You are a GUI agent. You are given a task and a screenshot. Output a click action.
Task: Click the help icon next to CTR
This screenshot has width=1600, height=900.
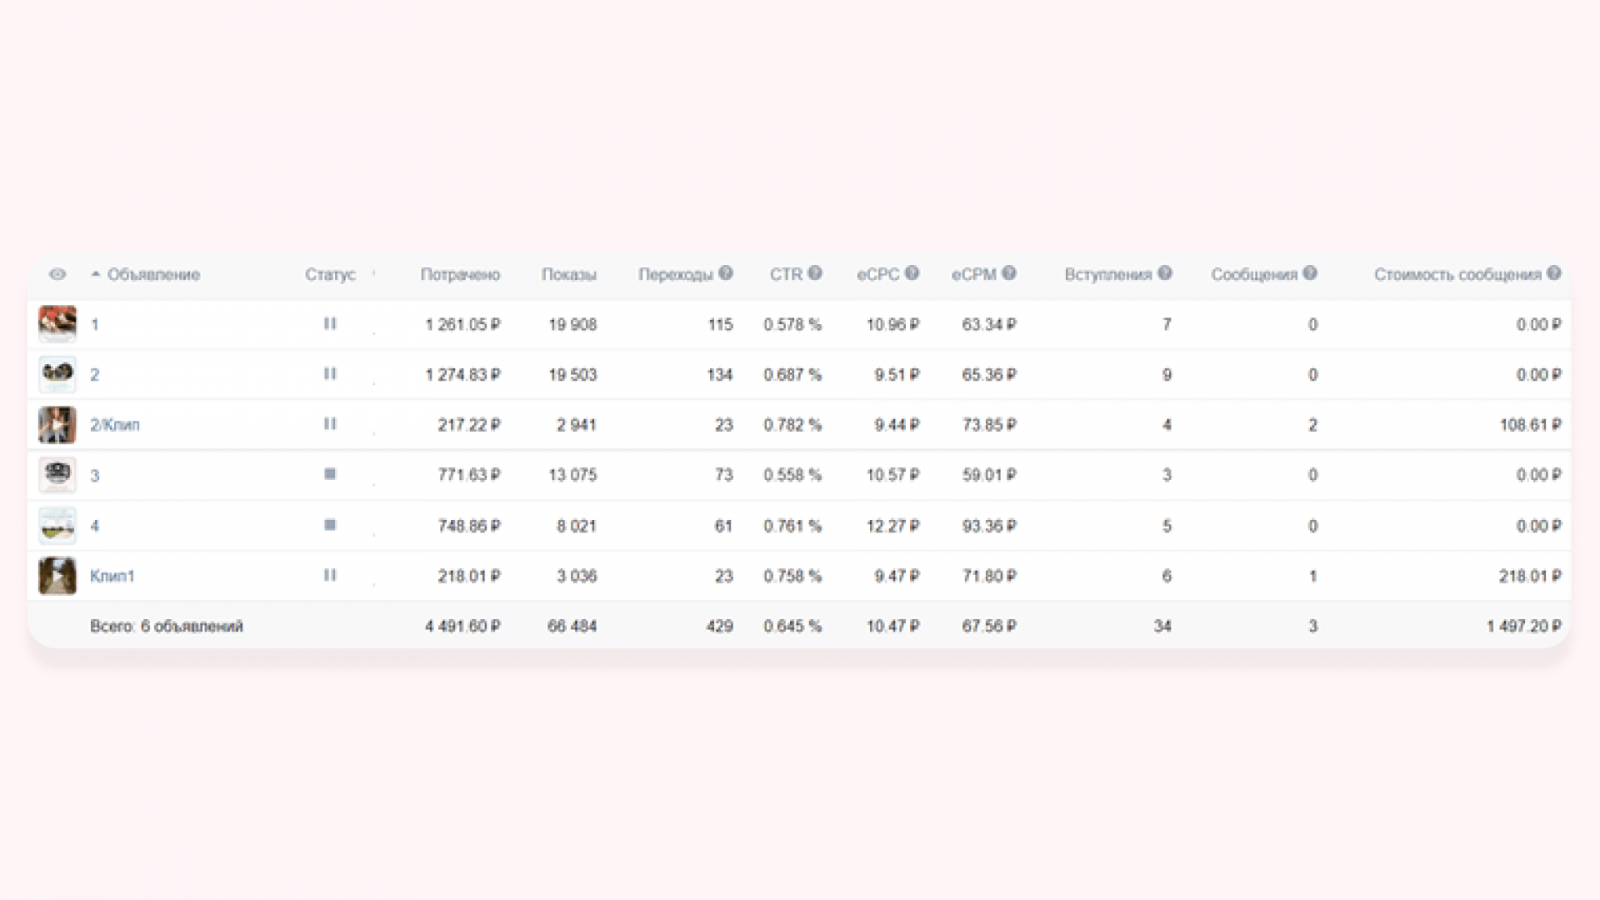point(815,273)
